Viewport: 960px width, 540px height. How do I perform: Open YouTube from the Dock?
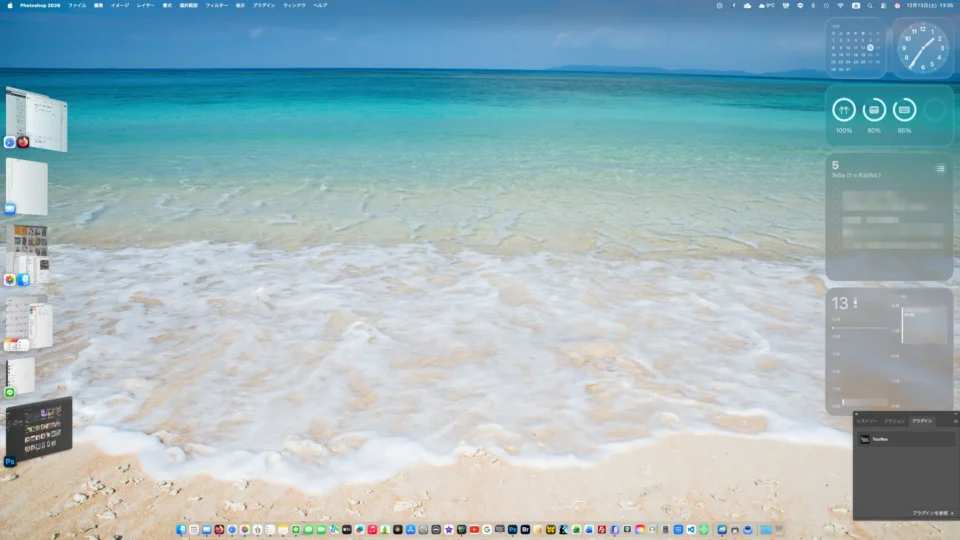click(x=474, y=530)
